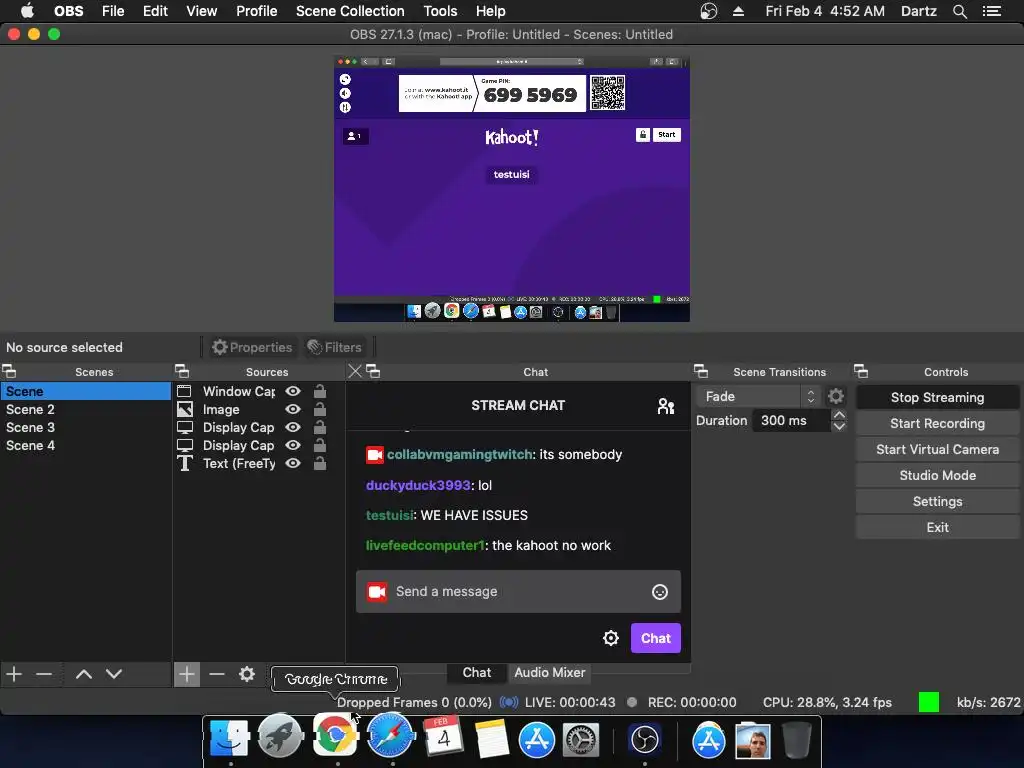Click the Send a message field

[518, 592]
